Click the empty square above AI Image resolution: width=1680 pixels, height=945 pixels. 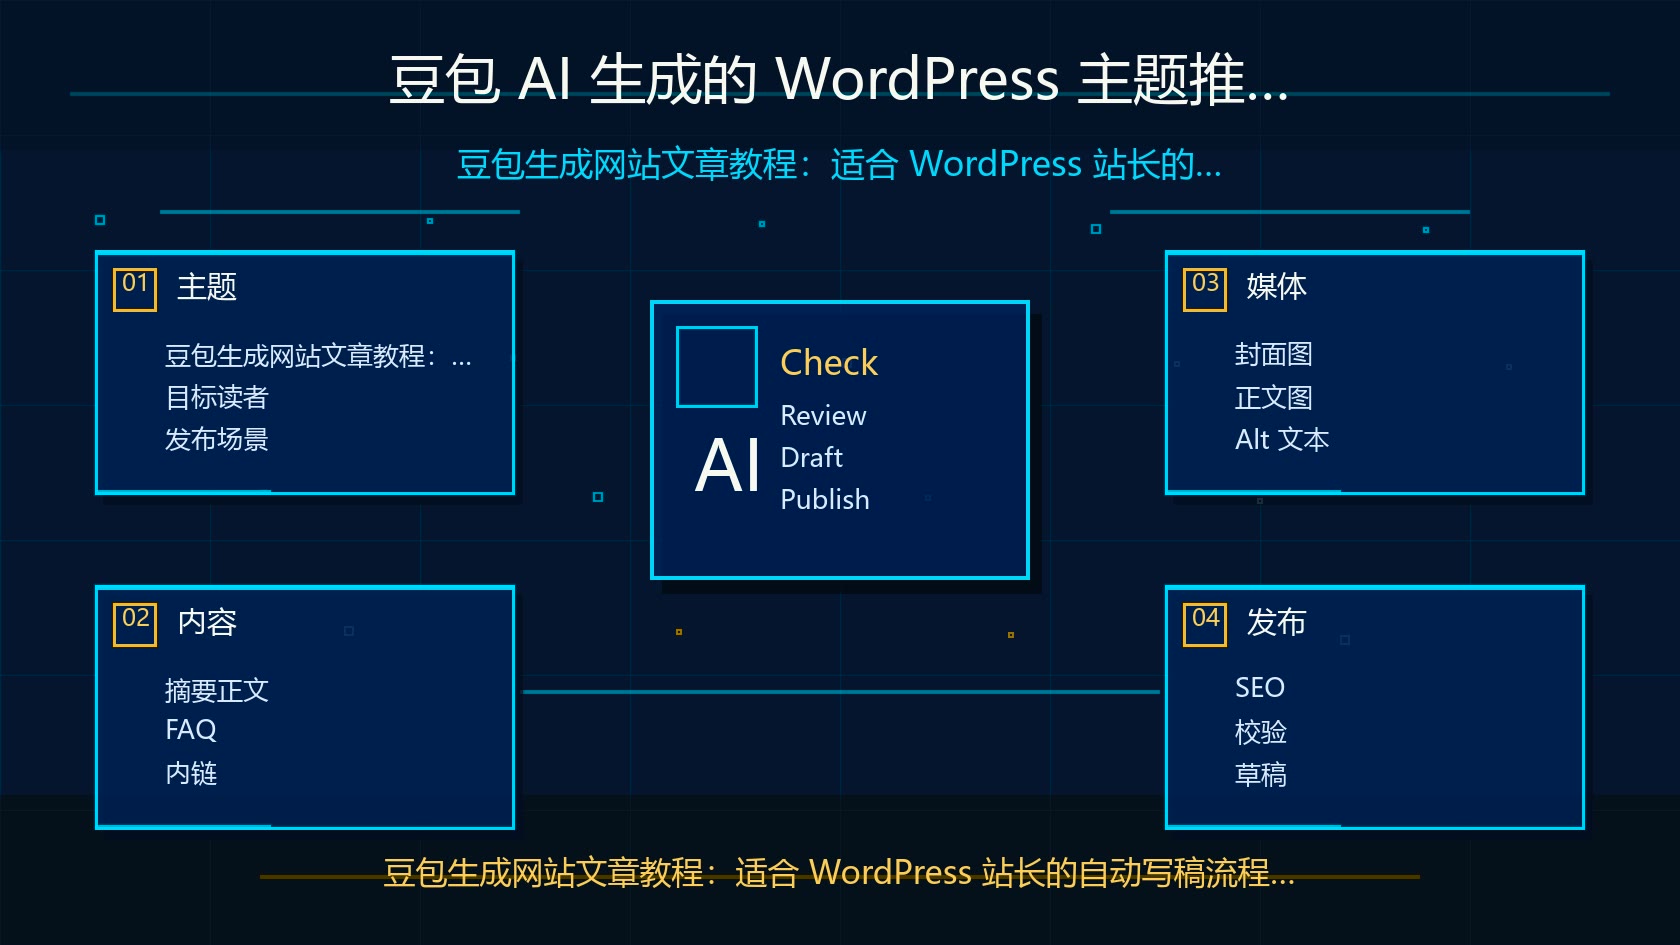(x=717, y=367)
